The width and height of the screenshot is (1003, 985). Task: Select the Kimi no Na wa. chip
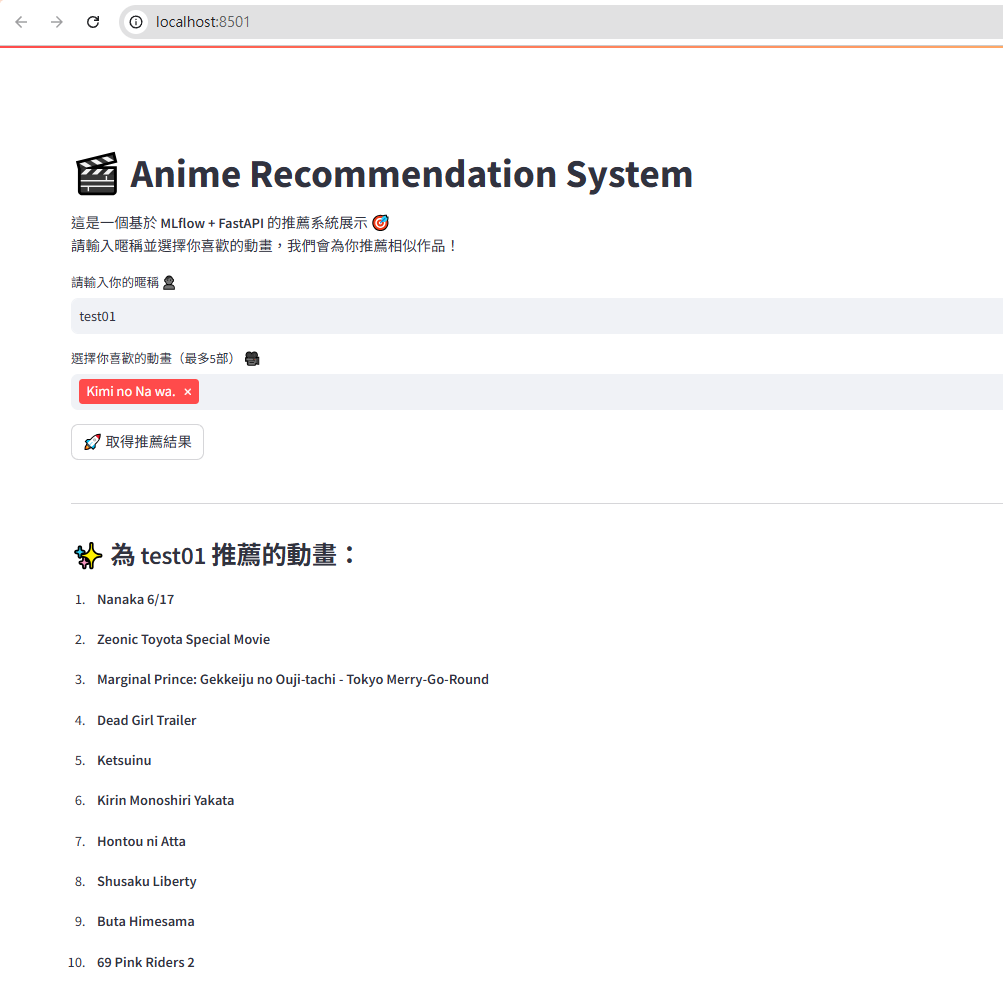131,391
